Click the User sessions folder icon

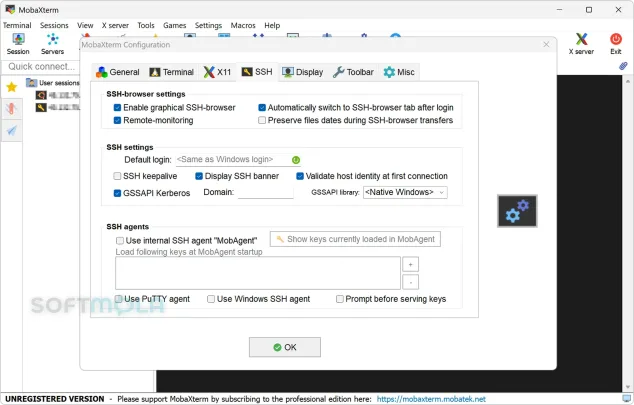tap(32, 83)
